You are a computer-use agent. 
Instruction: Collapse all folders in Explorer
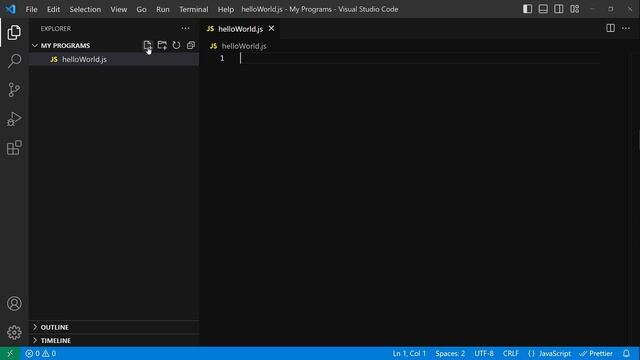(x=191, y=45)
